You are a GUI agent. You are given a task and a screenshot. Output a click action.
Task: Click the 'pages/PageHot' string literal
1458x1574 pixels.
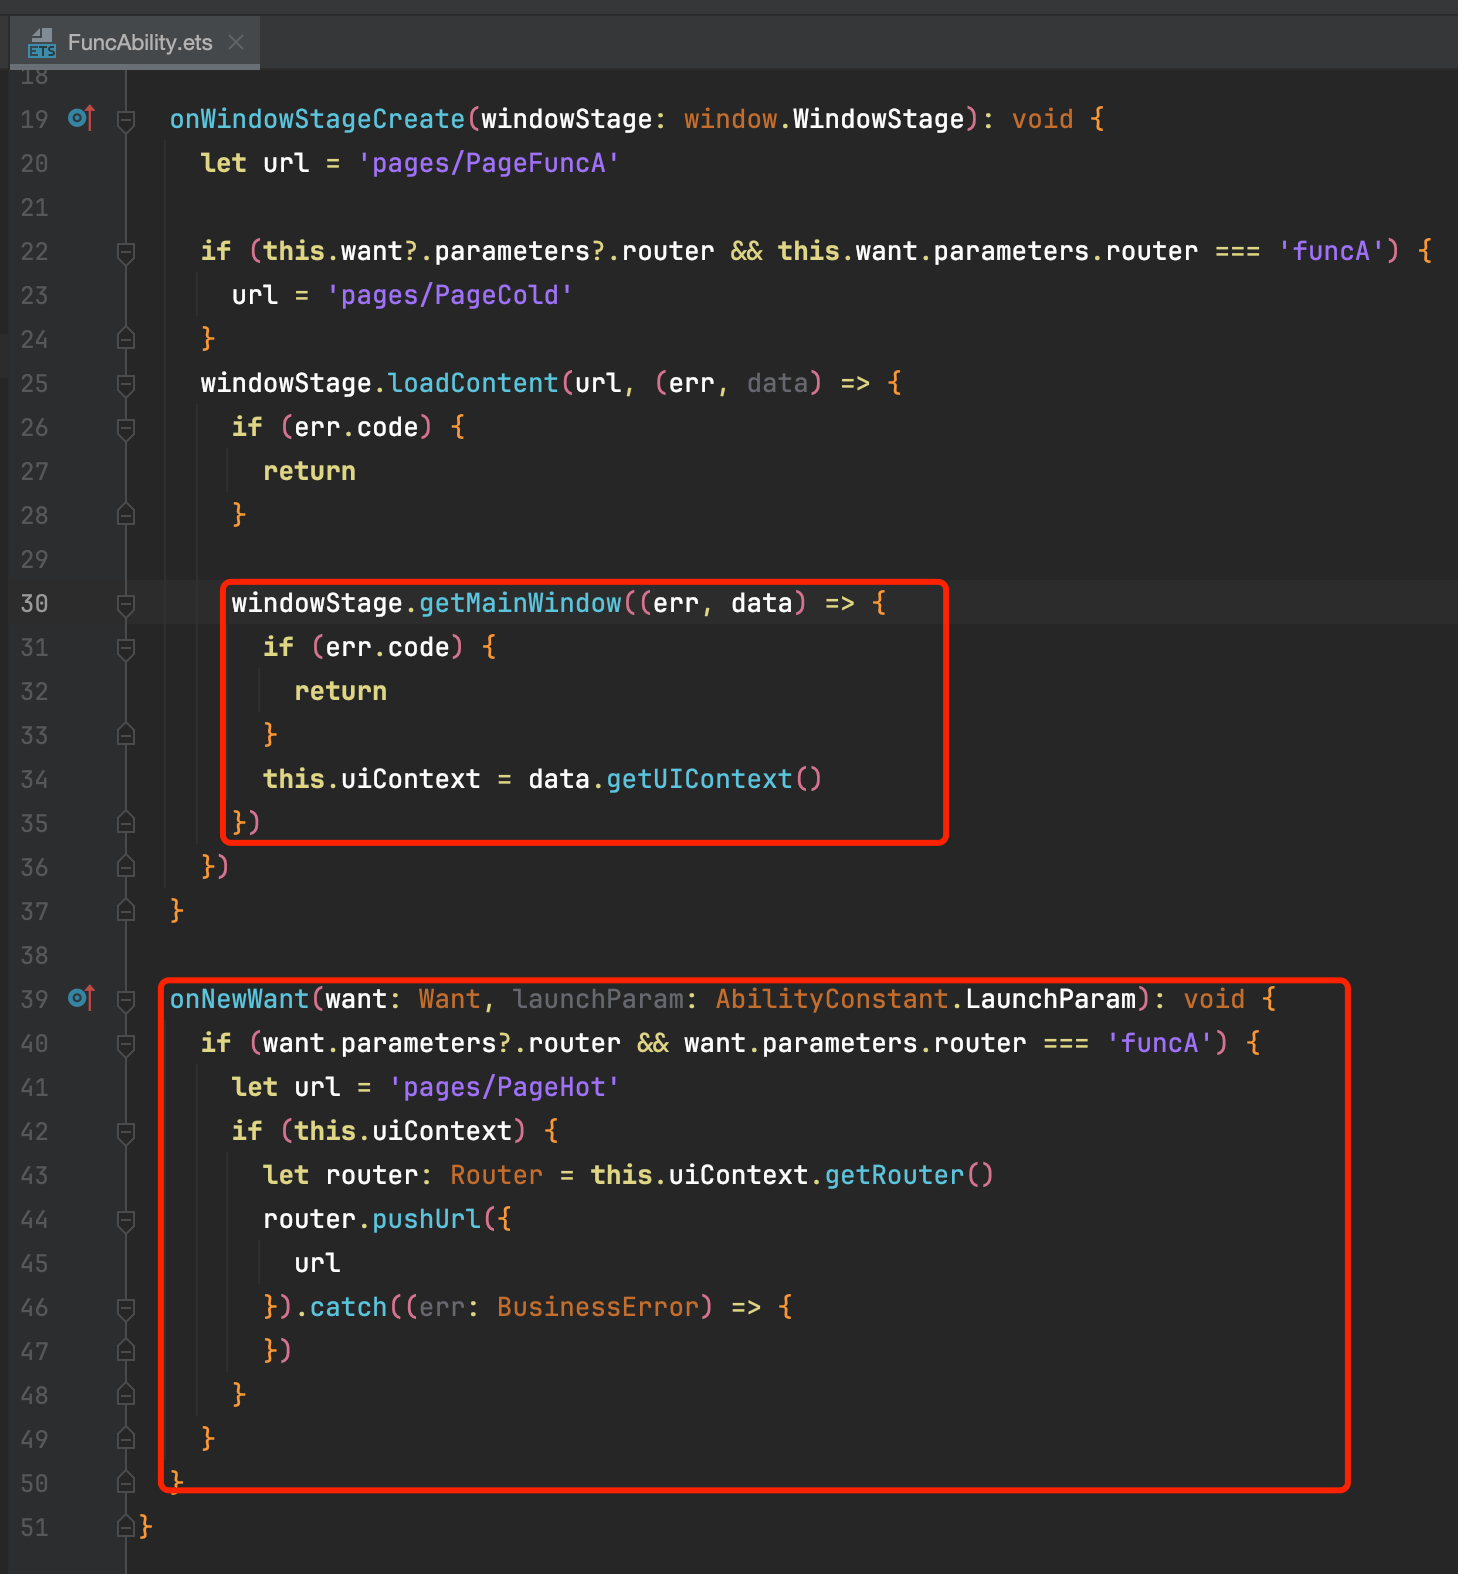pyautogui.click(x=504, y=1087)
